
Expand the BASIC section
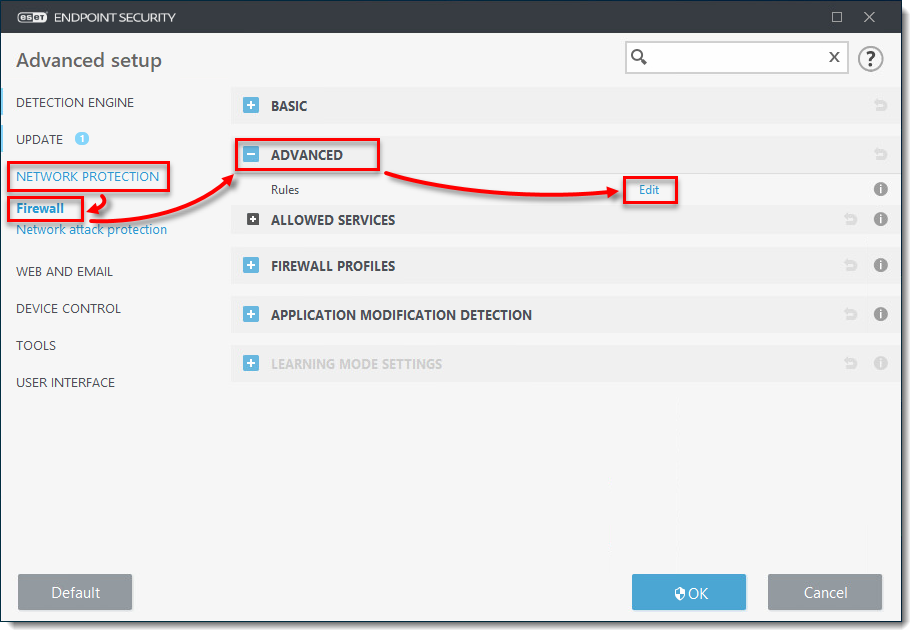coord(251,105)
